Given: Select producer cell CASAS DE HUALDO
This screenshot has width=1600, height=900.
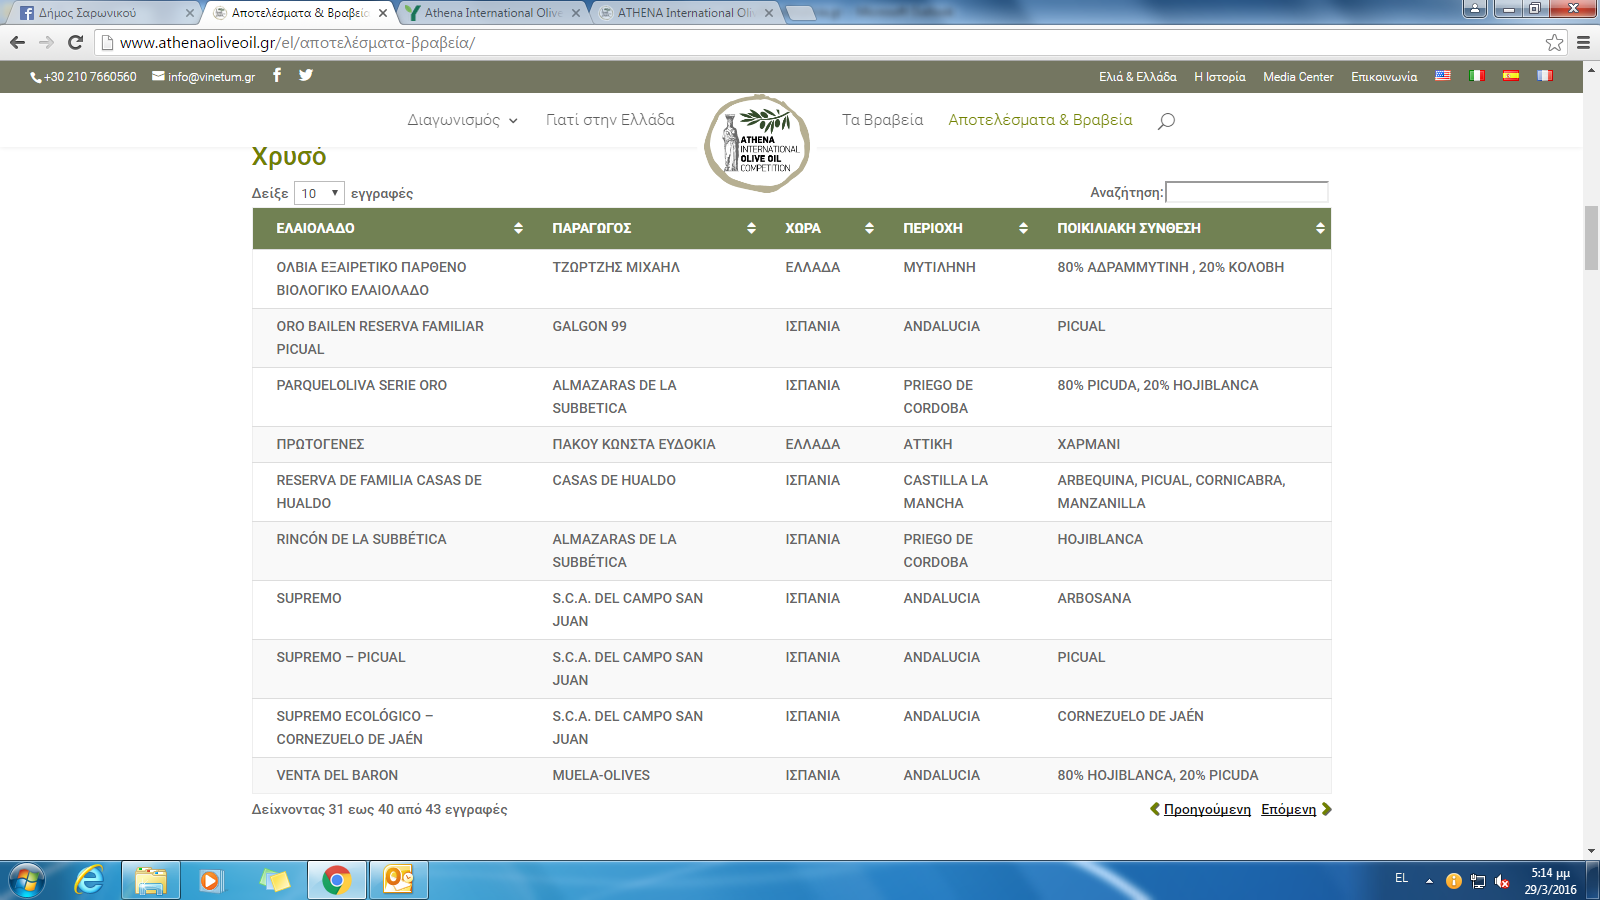Looking at the screenshot, I should (x=645, y=492).
